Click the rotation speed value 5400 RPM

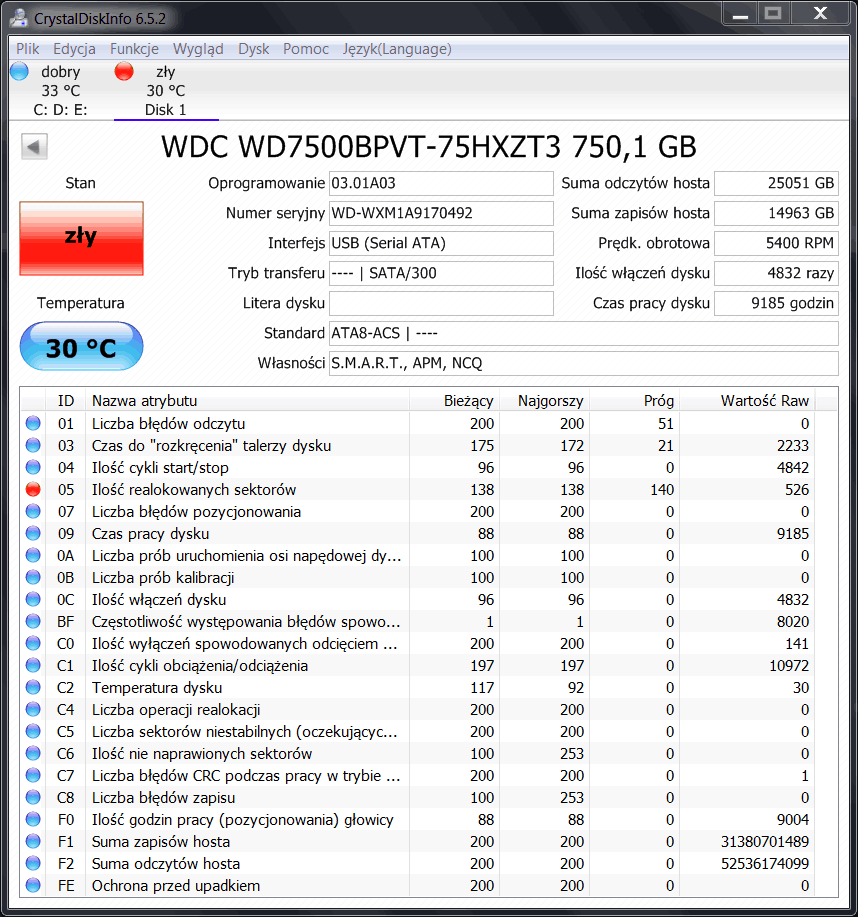776,243
